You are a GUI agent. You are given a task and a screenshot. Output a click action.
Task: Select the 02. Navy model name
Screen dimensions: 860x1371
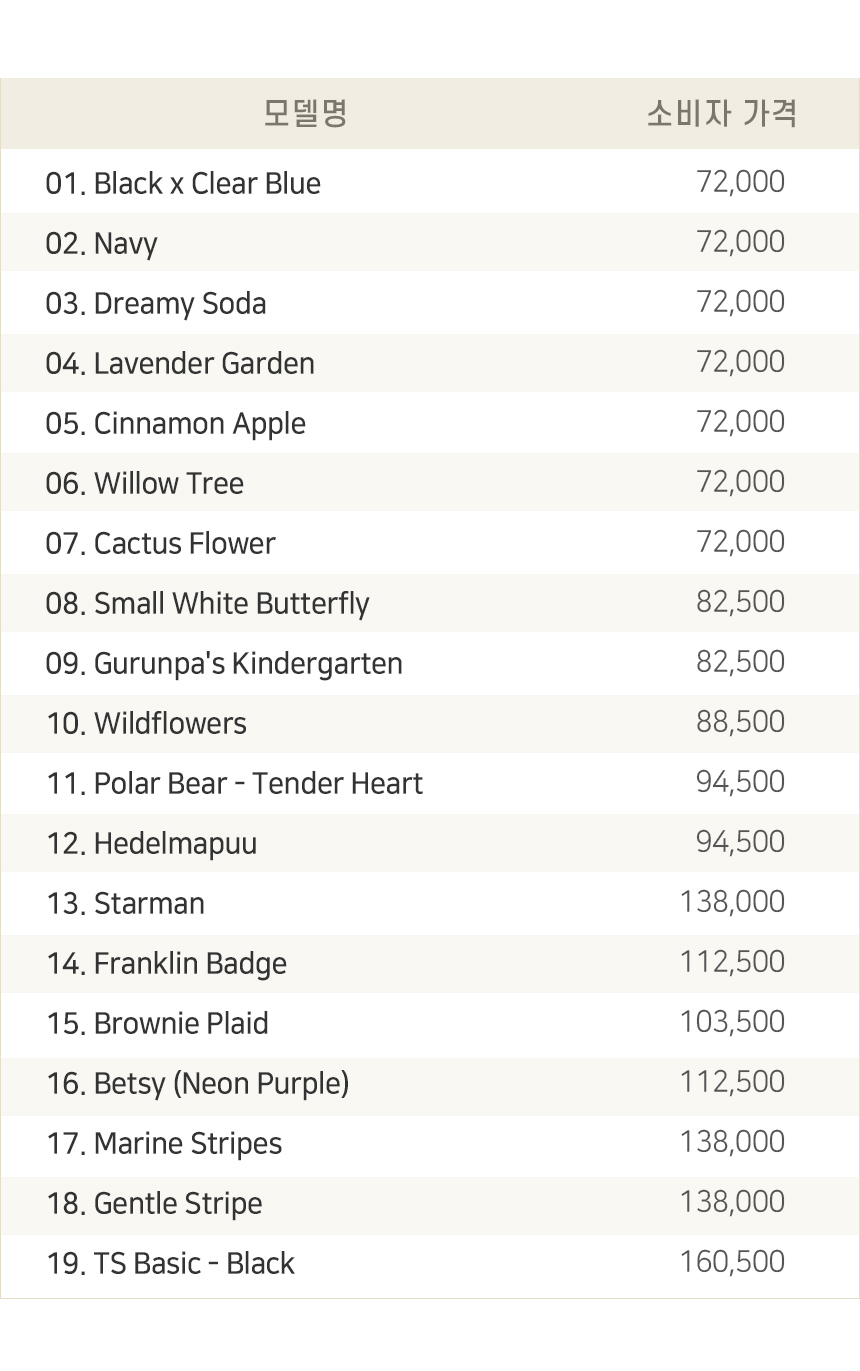[101, 244]
